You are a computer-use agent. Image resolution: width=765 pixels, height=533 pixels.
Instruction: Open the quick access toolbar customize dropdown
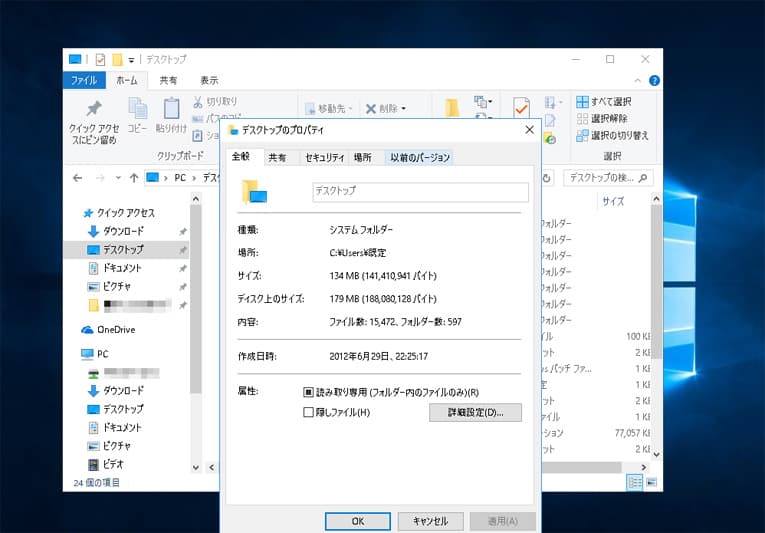[131, 60]
